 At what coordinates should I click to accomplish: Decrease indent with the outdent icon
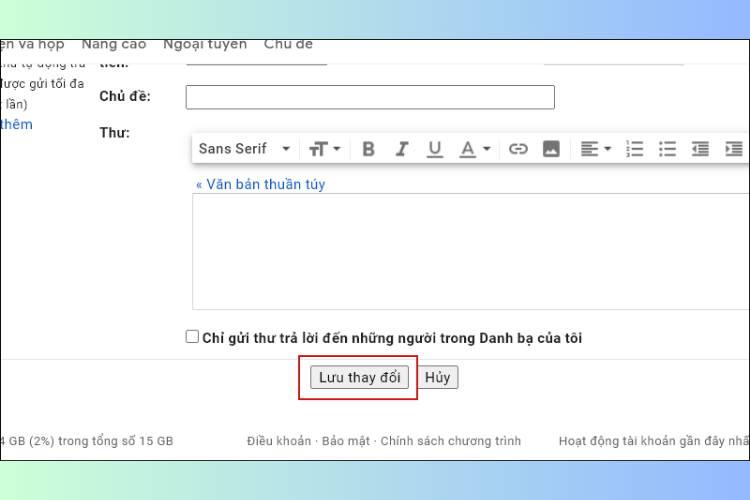point(700,149)
